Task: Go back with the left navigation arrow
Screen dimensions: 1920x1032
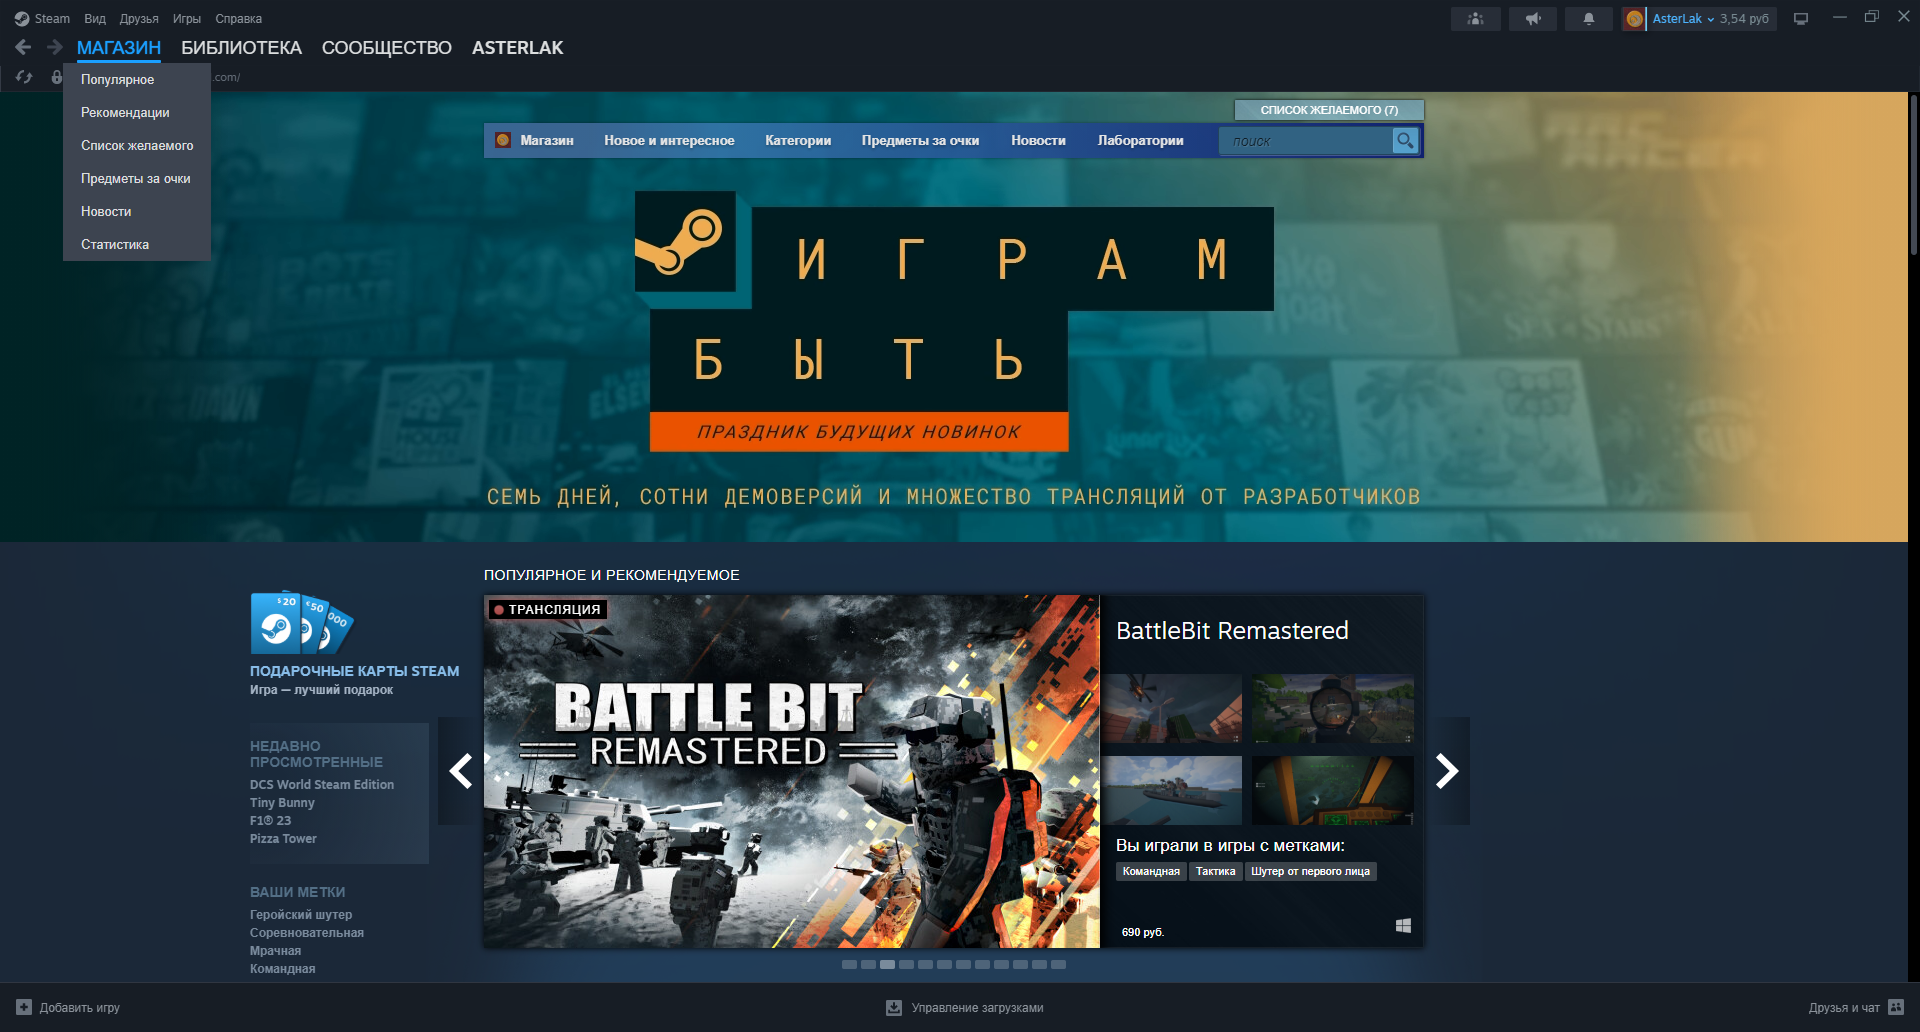Action: [23, 47]
